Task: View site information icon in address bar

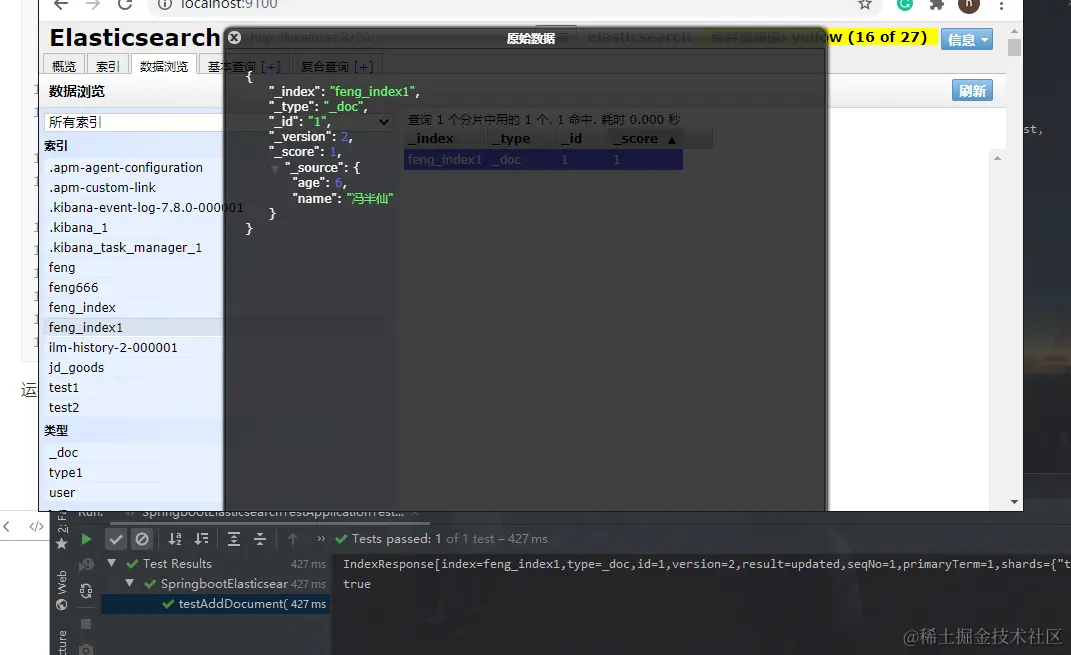Action: [164, 4]
